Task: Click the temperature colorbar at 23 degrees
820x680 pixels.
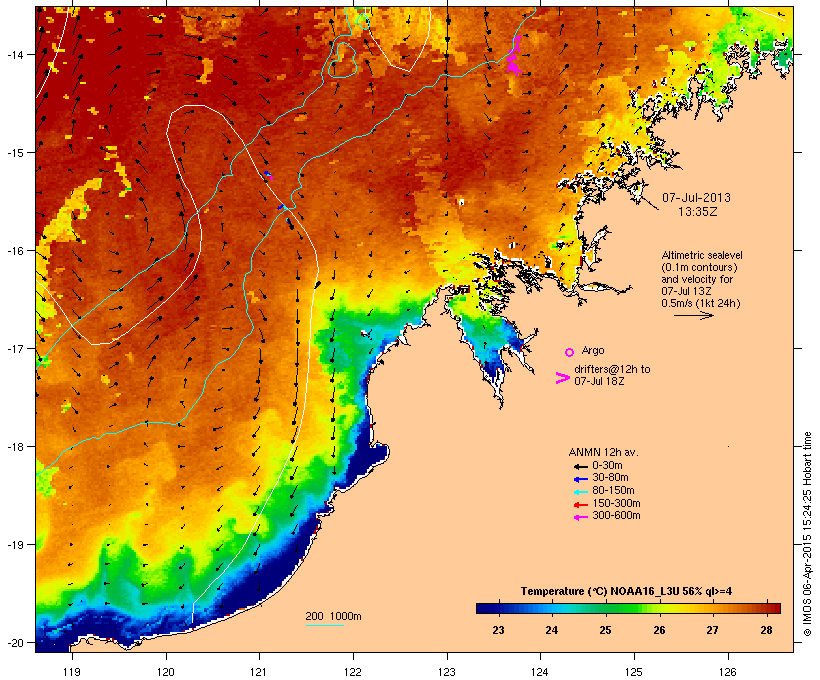Action: coord(498,608)
